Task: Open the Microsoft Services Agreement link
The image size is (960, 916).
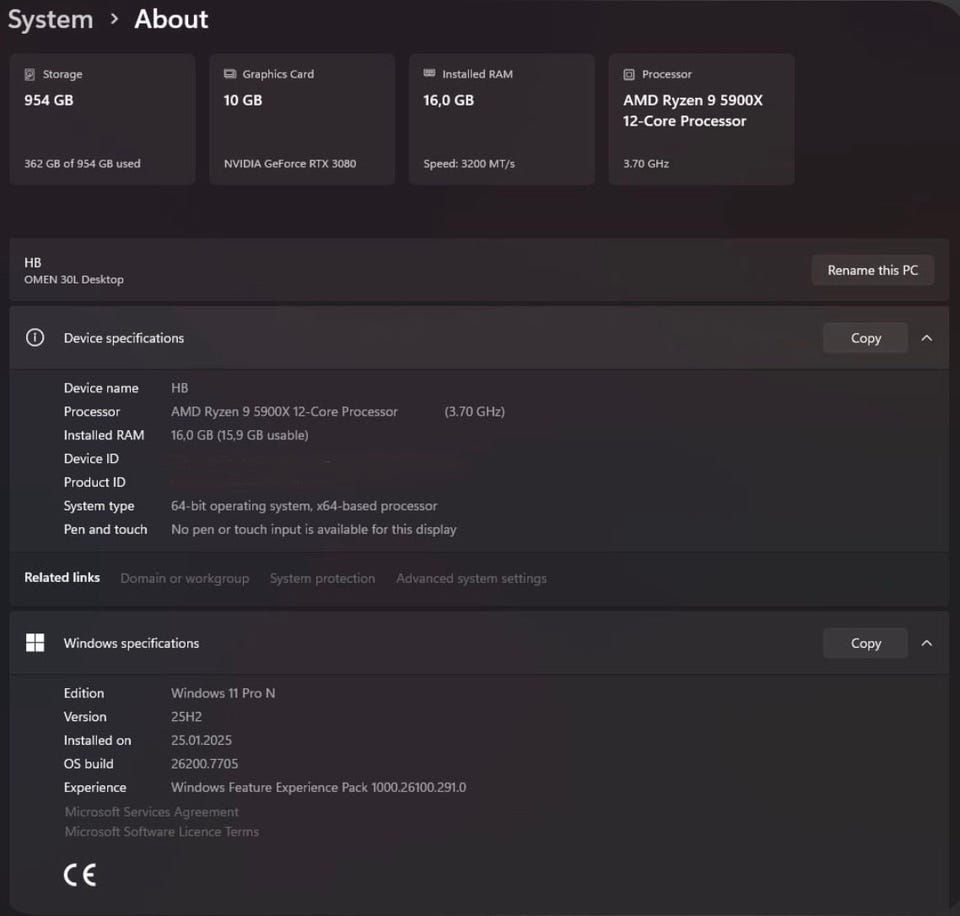Action: pyautogui.click(x=152, y=811)
